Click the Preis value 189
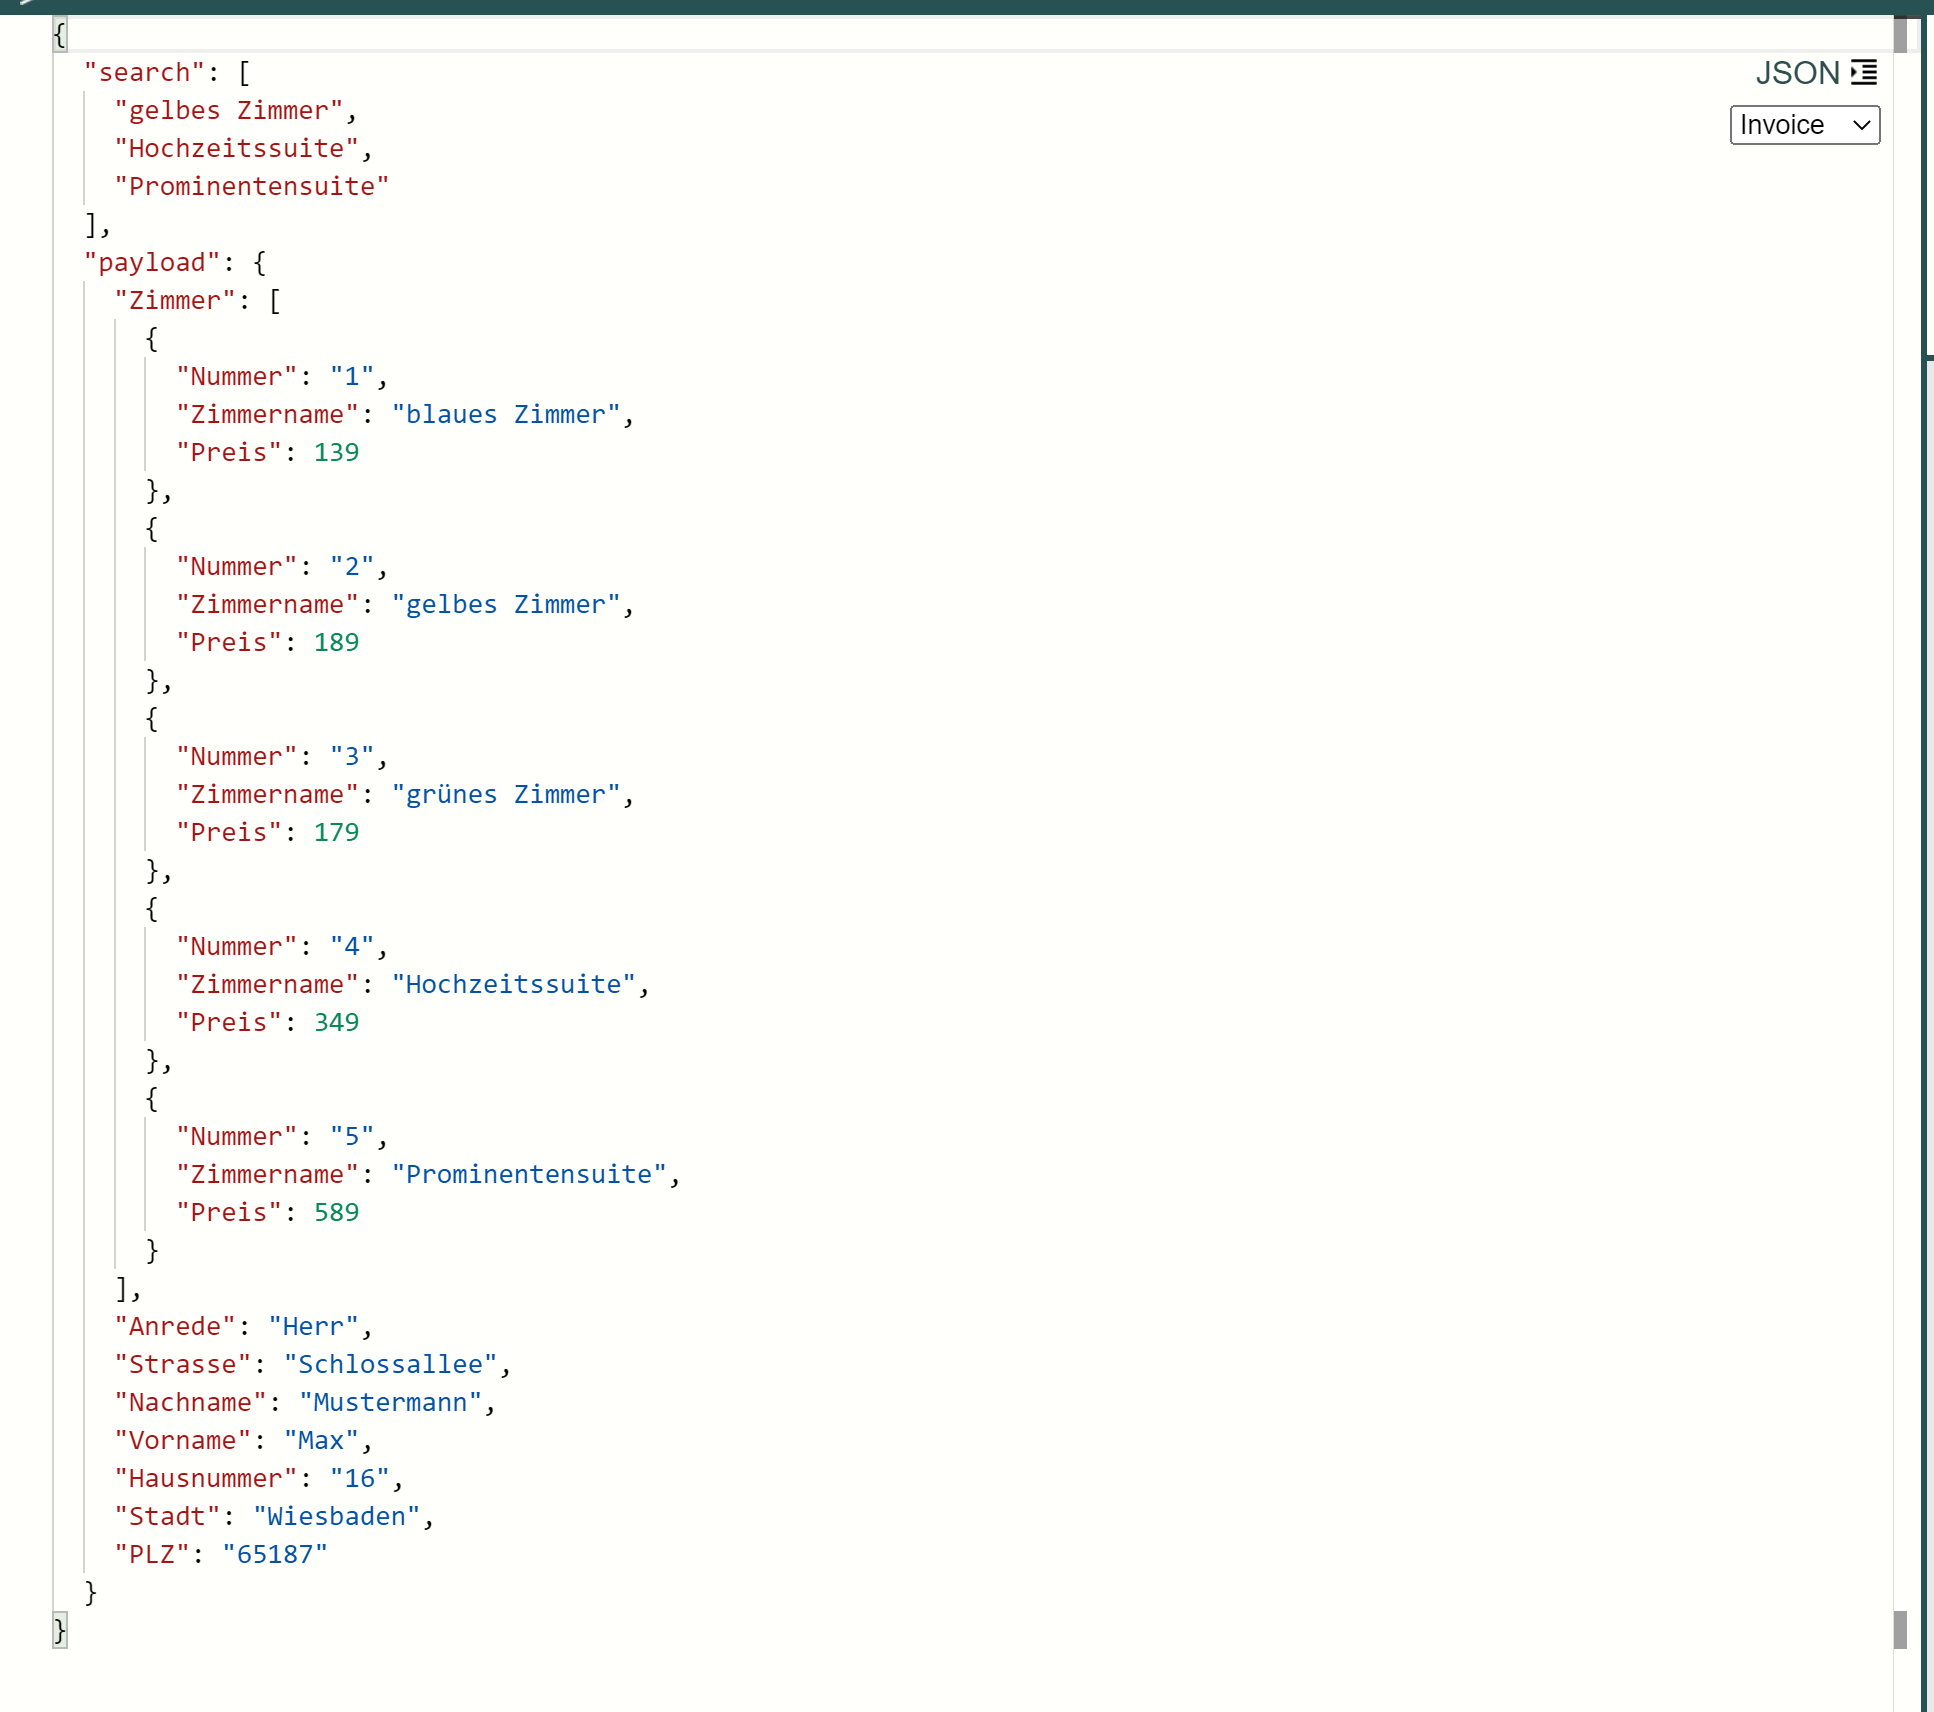This screenshot has height=1712, width=1934. (x=336, y=643)
